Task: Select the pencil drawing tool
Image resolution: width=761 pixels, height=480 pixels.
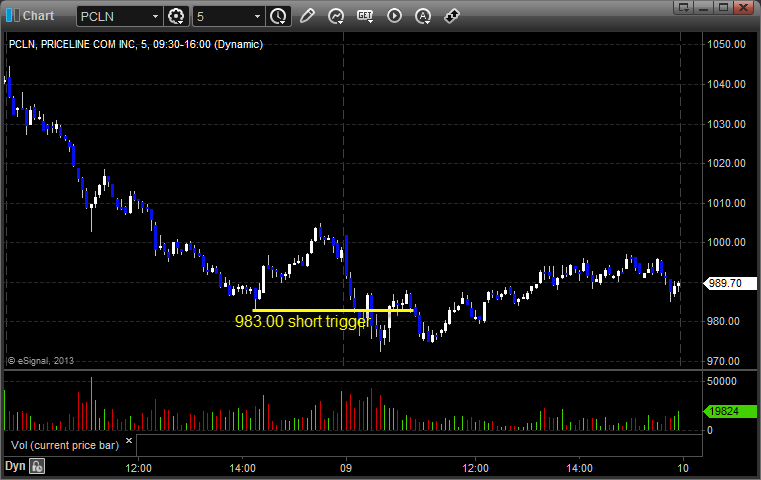Action: 307,16
